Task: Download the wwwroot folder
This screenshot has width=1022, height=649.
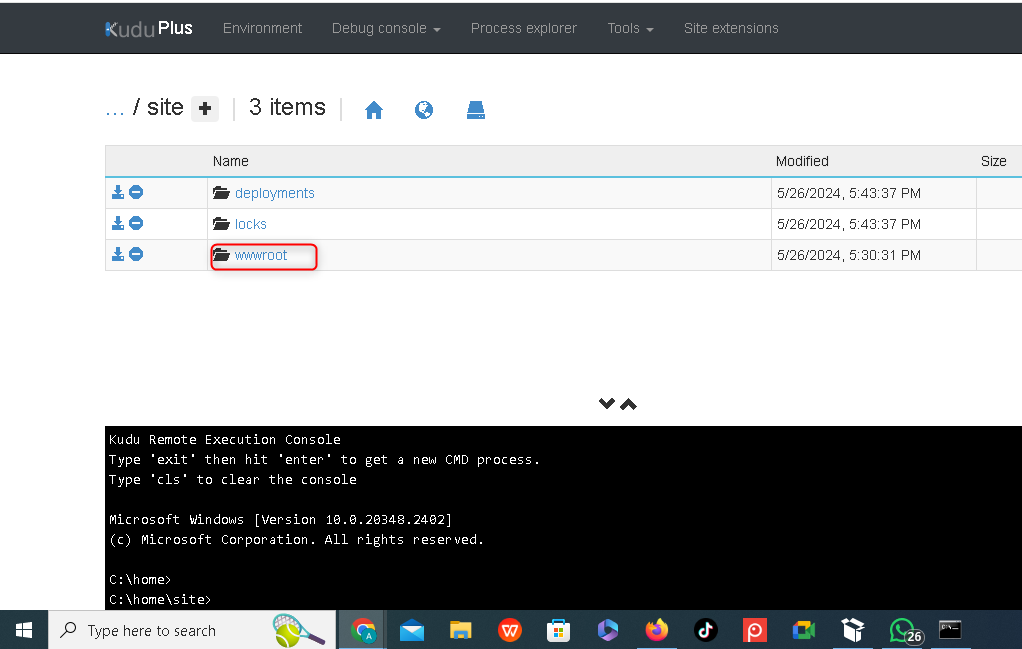Action: 118,254
